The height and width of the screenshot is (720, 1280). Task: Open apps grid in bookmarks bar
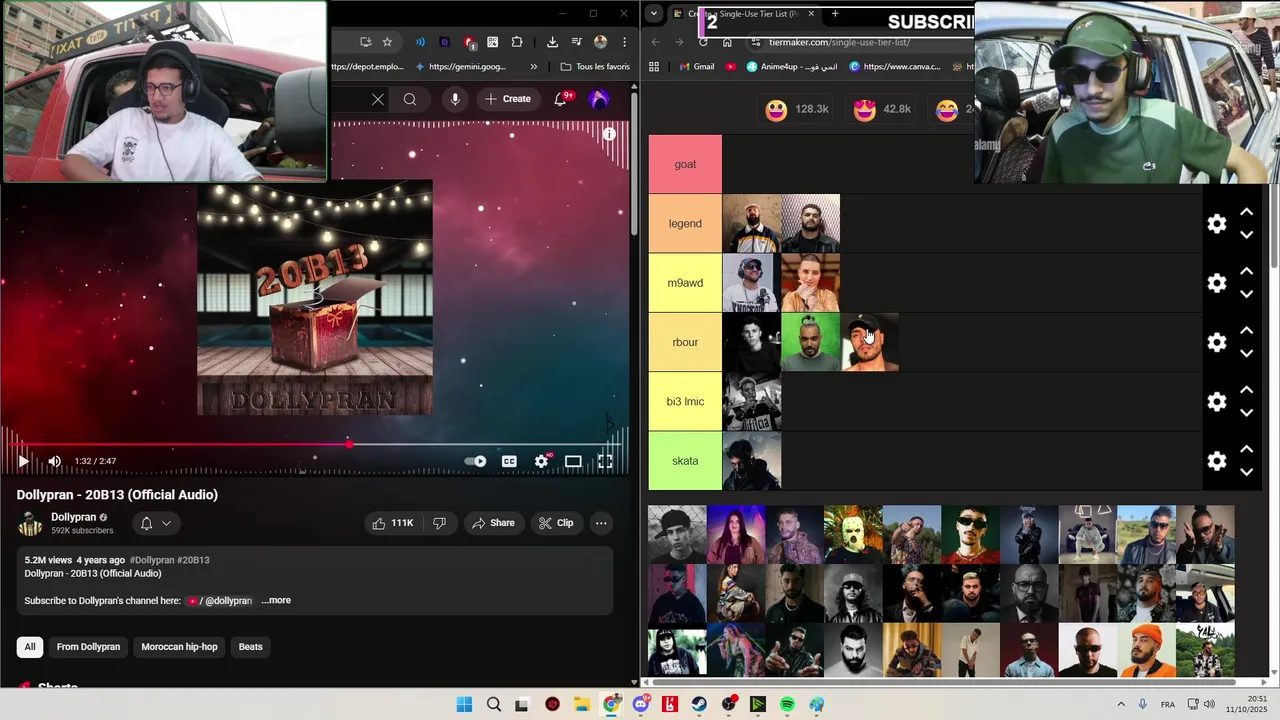coord(654,67)
